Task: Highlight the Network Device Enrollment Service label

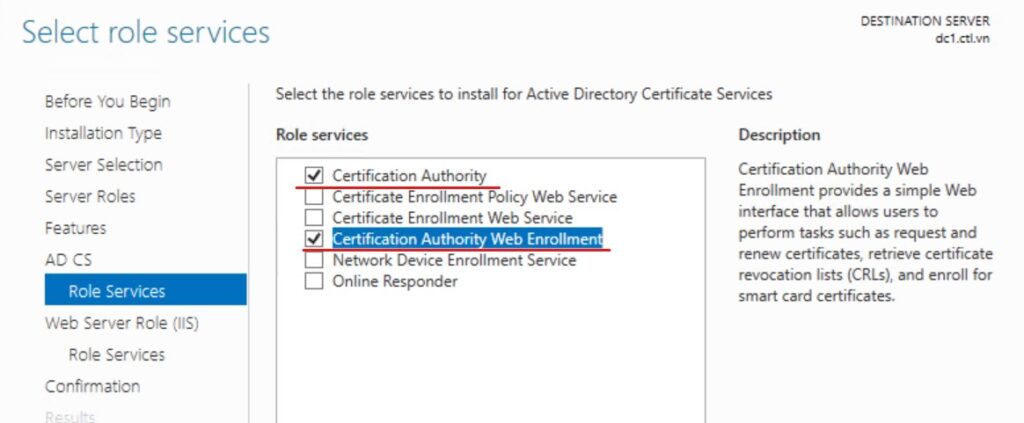Action: point(454,260)
